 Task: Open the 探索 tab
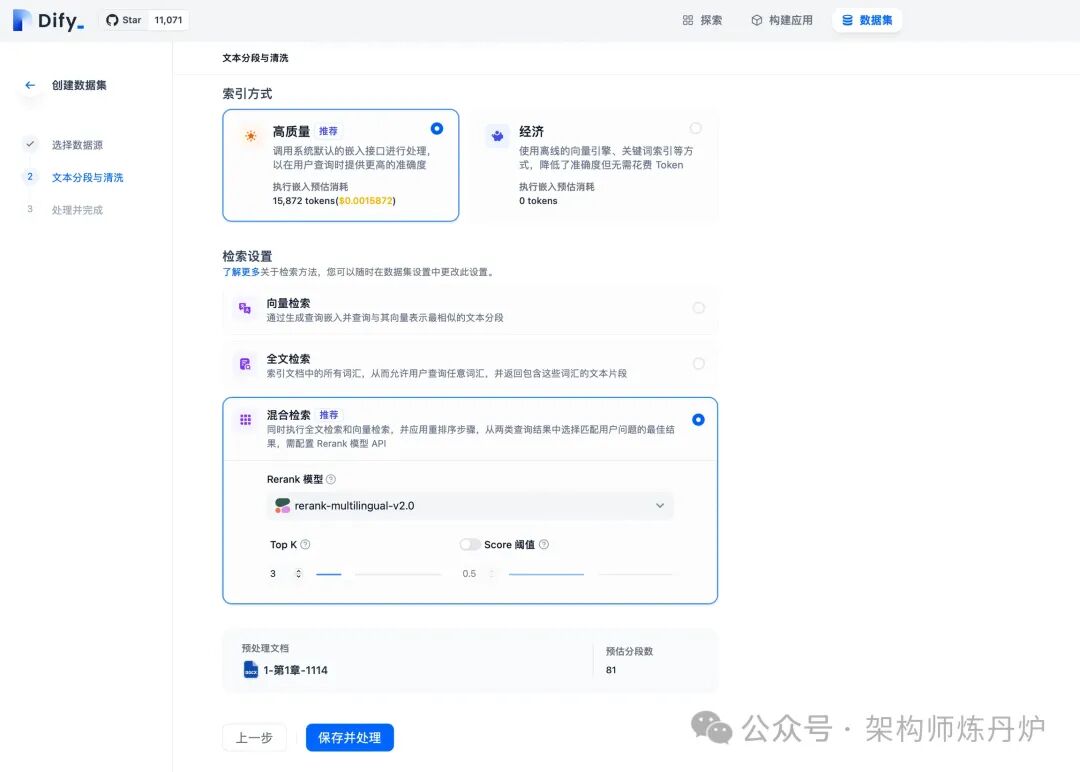702,20
